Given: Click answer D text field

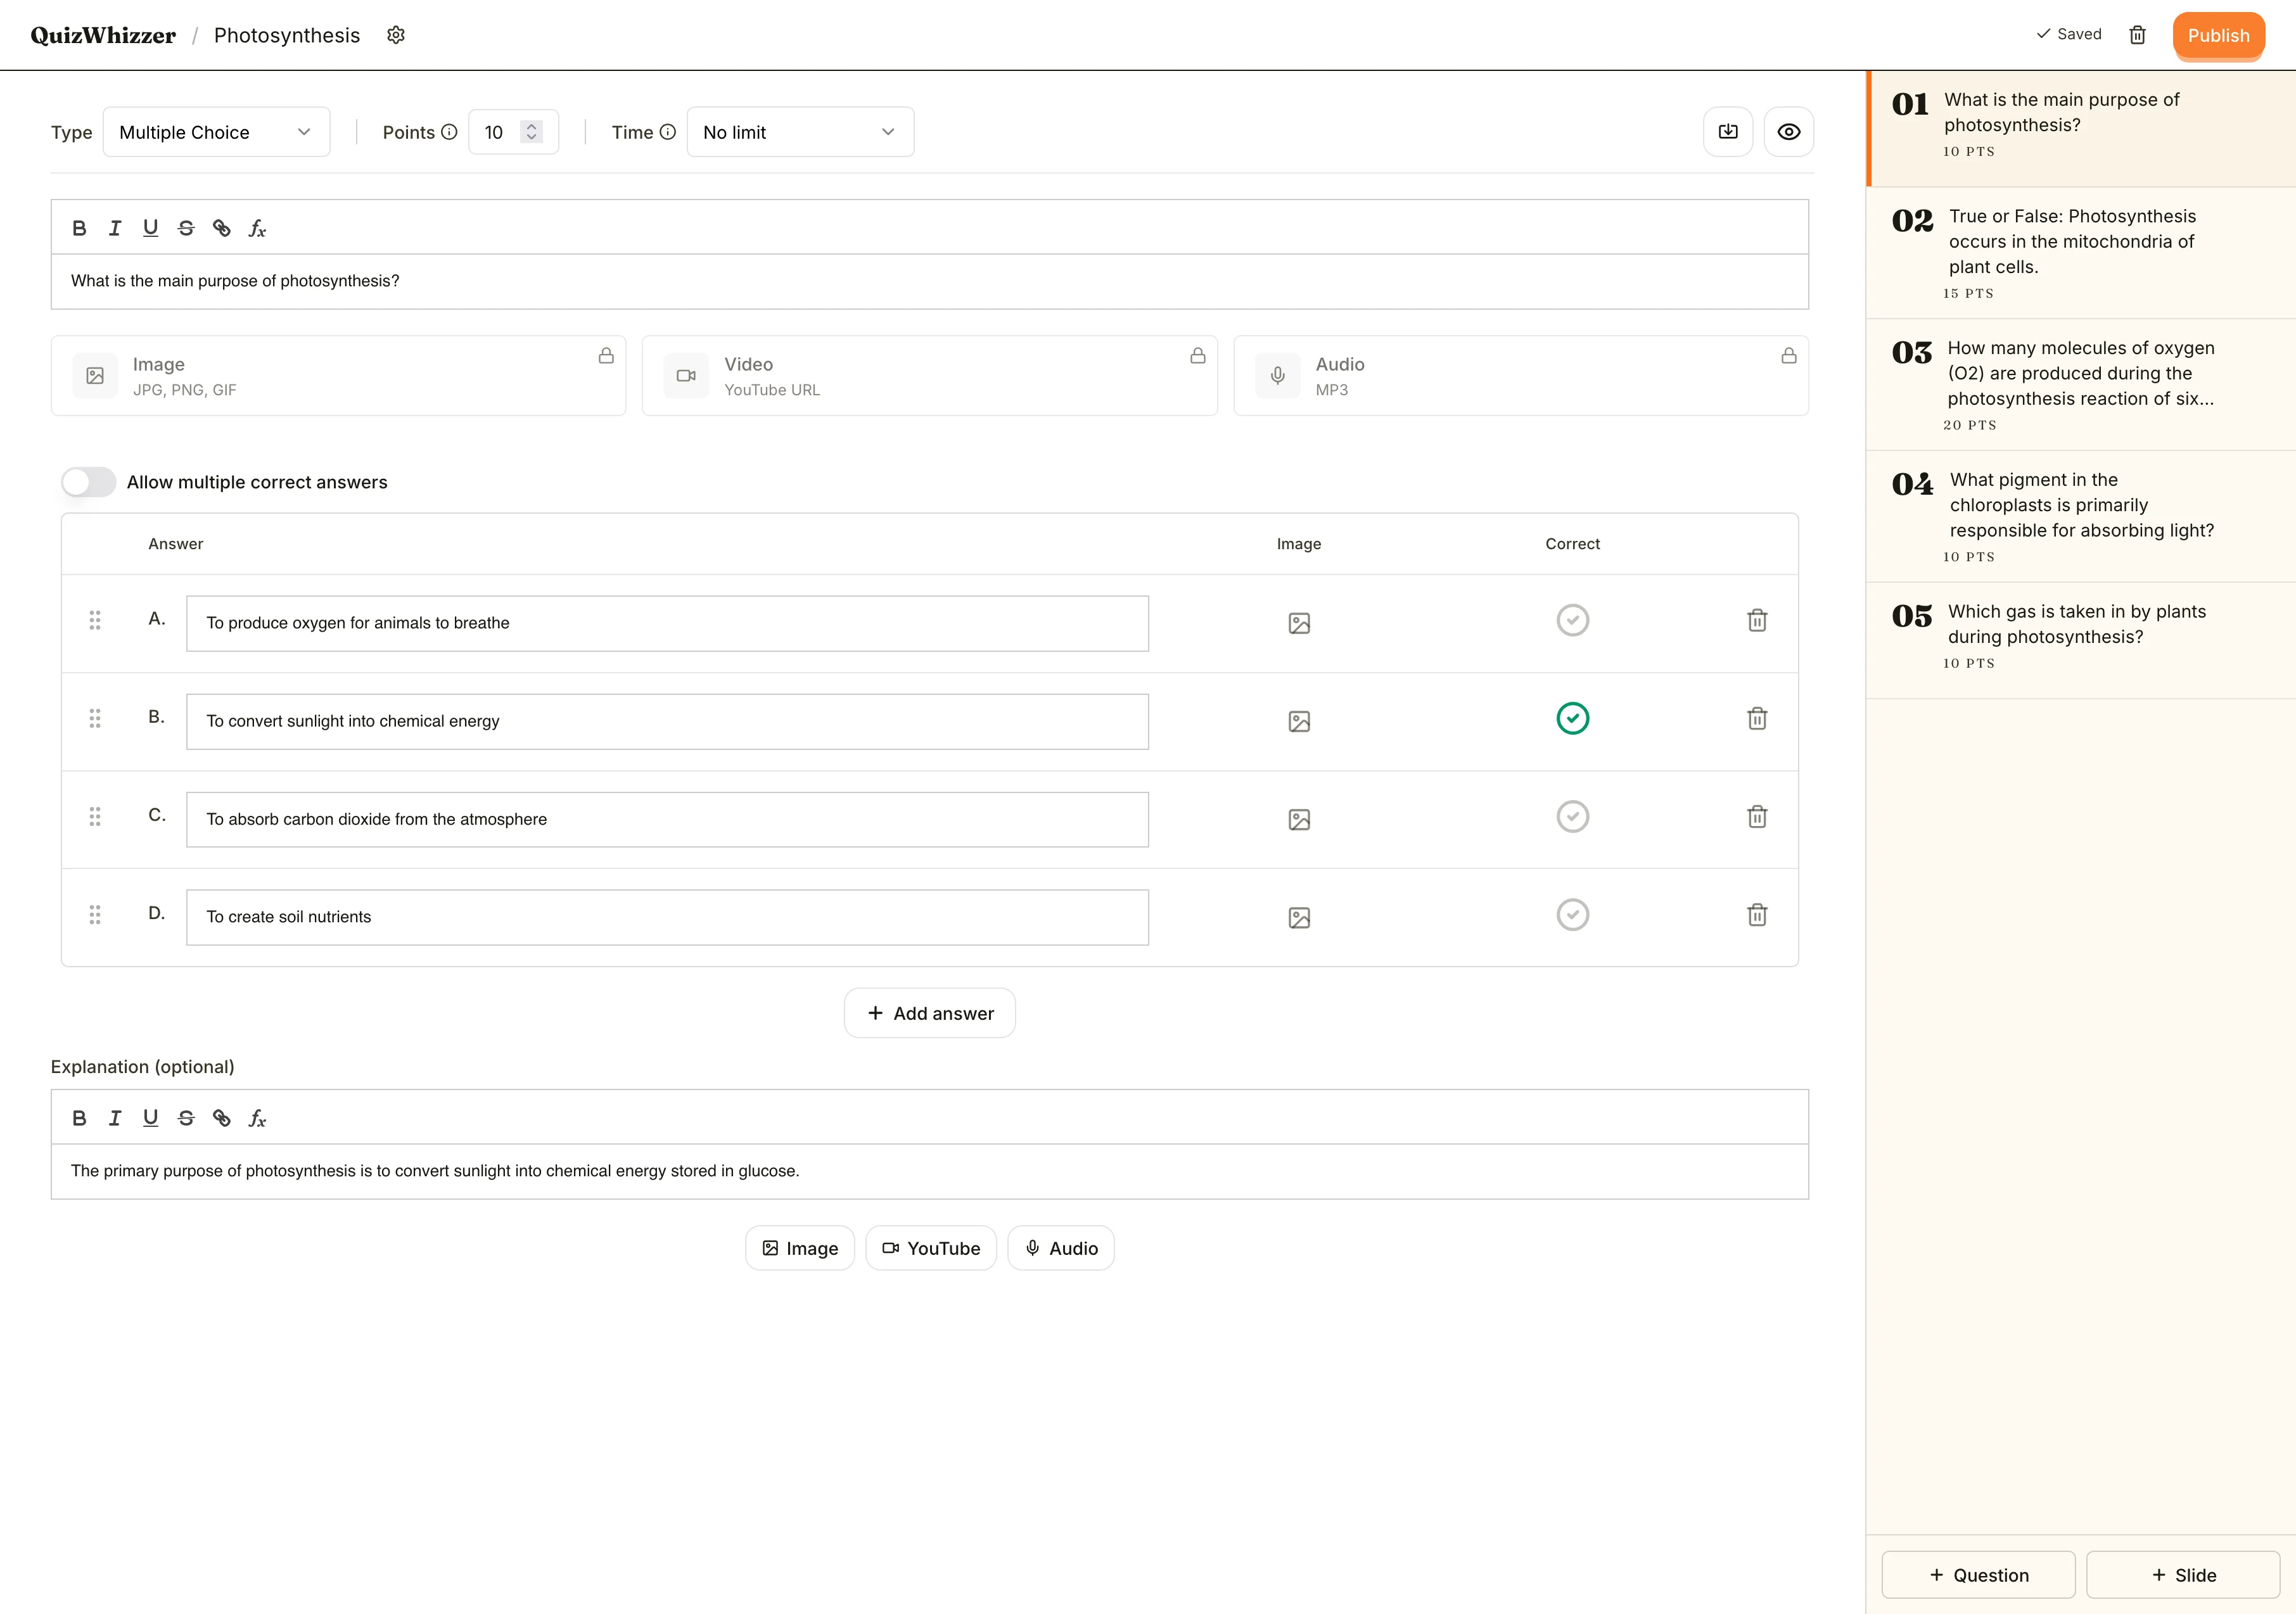Looking at the screenshot, I should click(667, 917).
